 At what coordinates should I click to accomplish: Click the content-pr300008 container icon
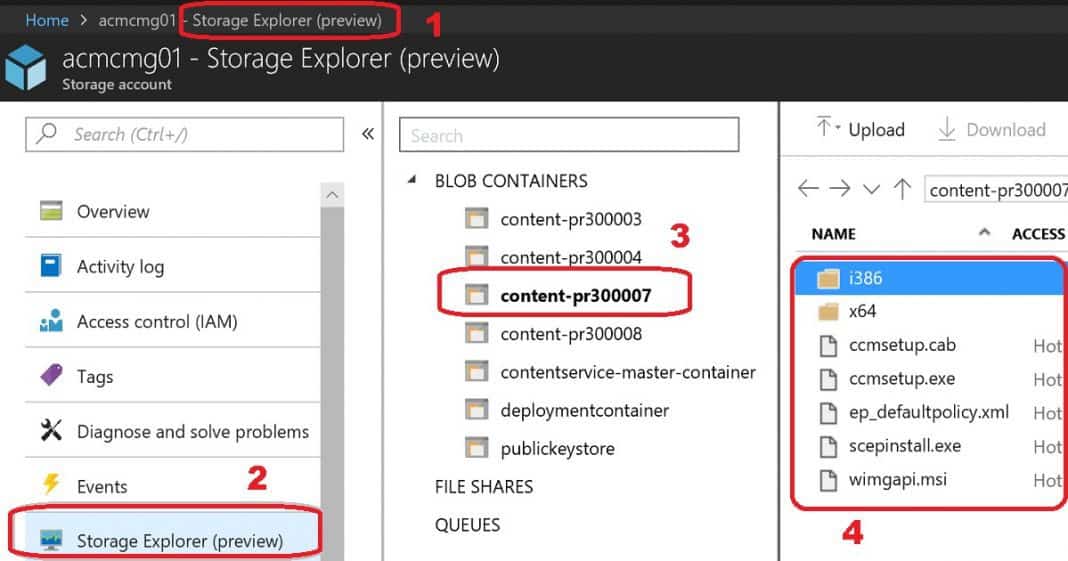(476, 333)
